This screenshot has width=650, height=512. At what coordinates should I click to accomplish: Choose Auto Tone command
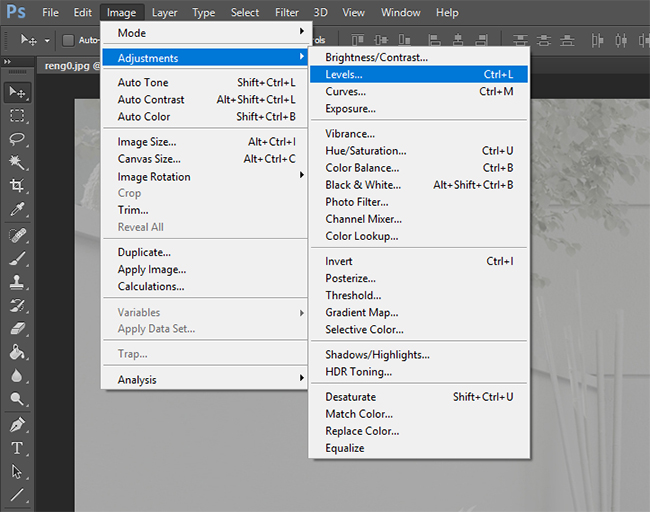click(205, 83)
